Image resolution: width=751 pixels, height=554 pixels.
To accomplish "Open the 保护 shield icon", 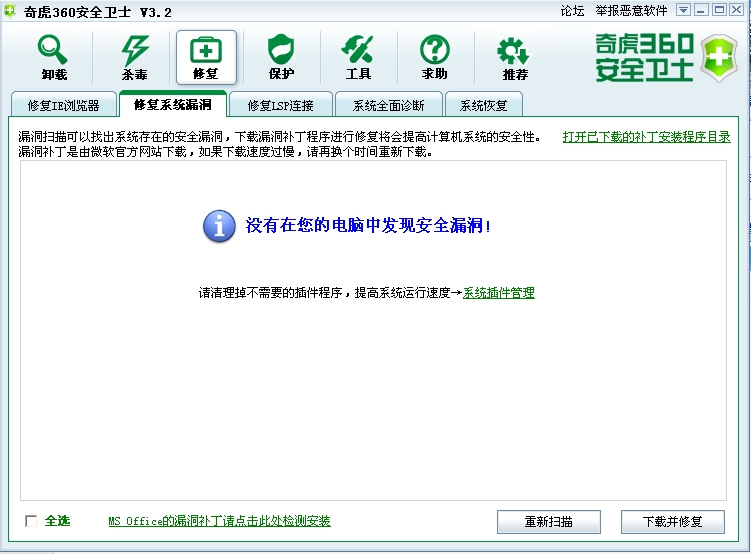I will 281,49.
